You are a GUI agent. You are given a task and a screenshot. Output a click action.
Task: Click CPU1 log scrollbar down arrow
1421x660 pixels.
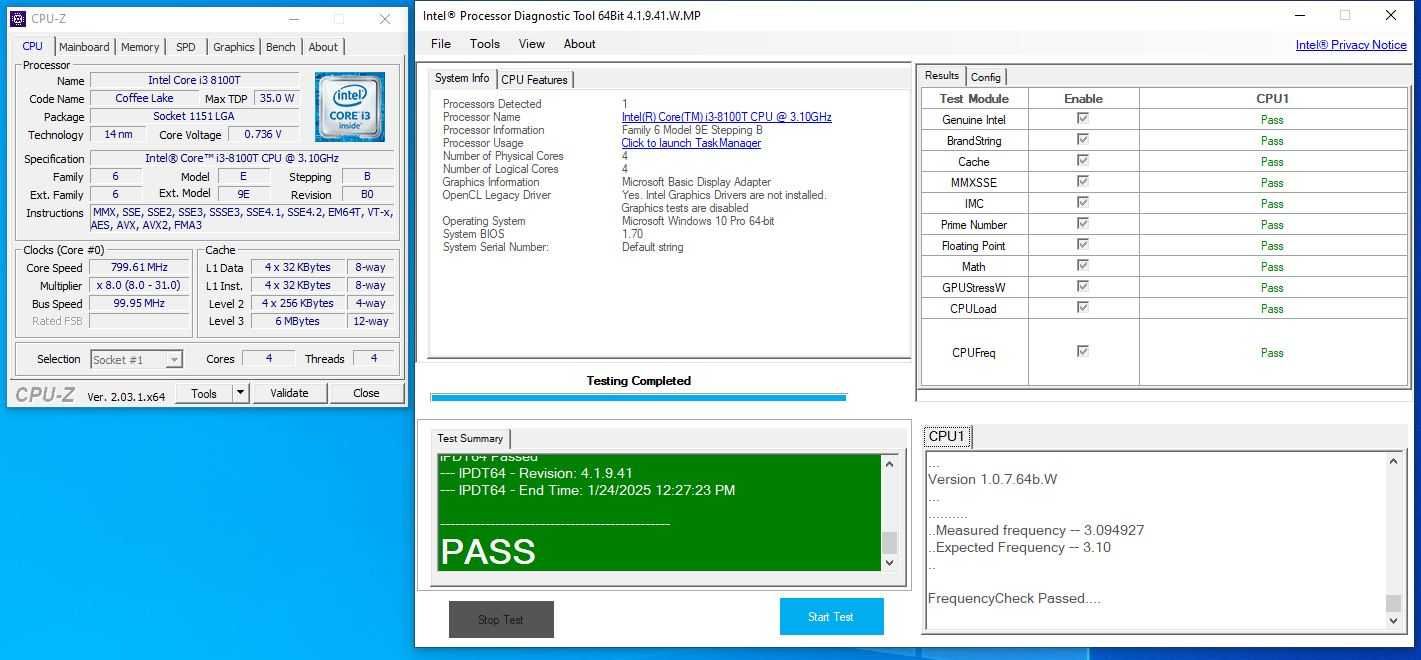click(1394, 620)
